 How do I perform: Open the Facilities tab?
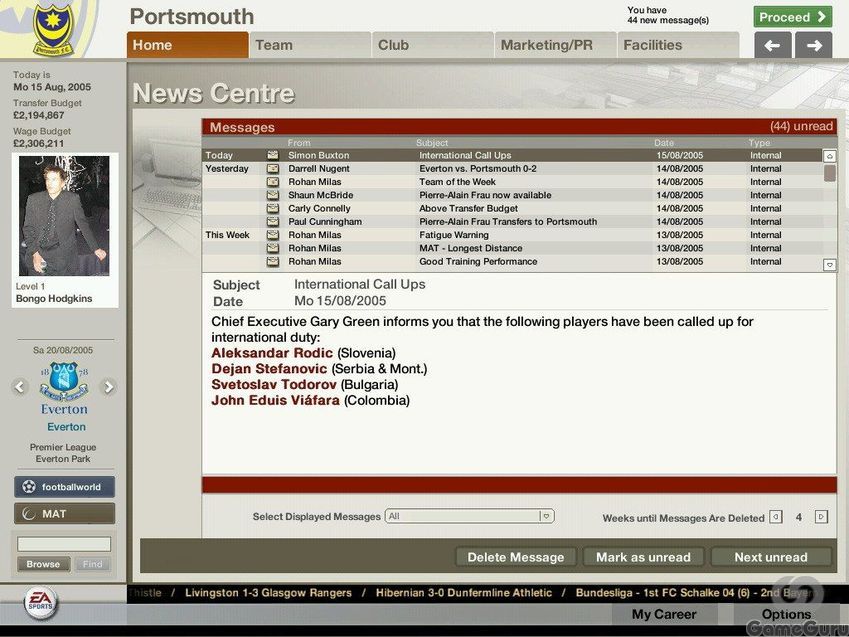[x=678, y=45]
